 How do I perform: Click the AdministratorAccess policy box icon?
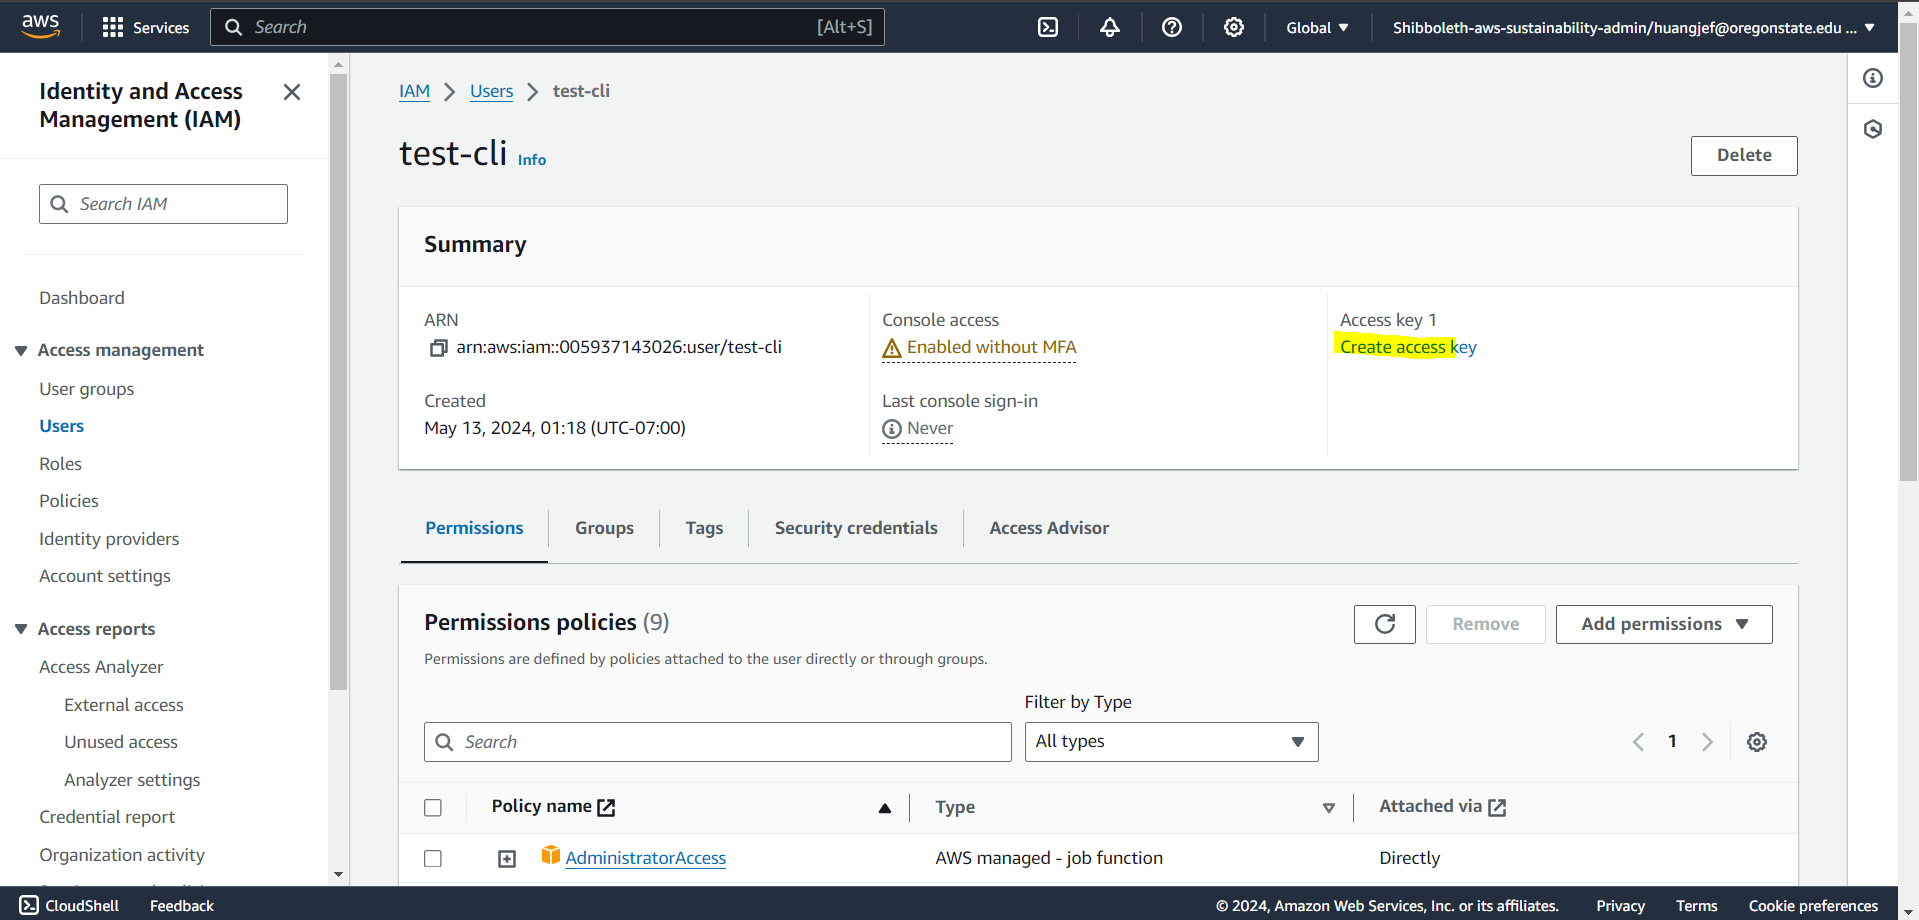click(x=551, y=855)
